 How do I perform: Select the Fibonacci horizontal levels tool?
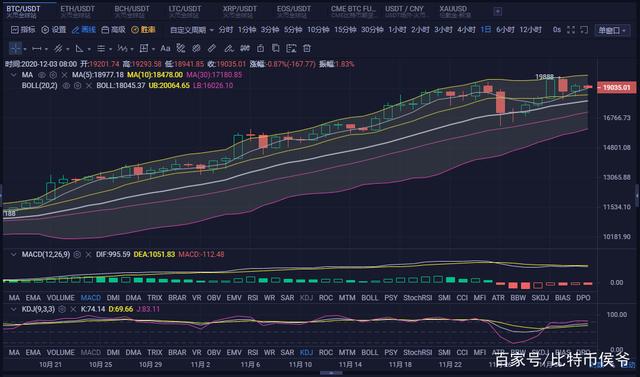(101, 49)
